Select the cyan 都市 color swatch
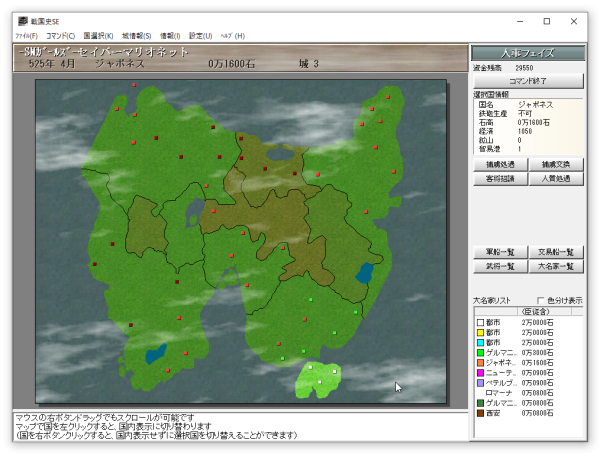The image size is (600, 454). click(481, 342)
